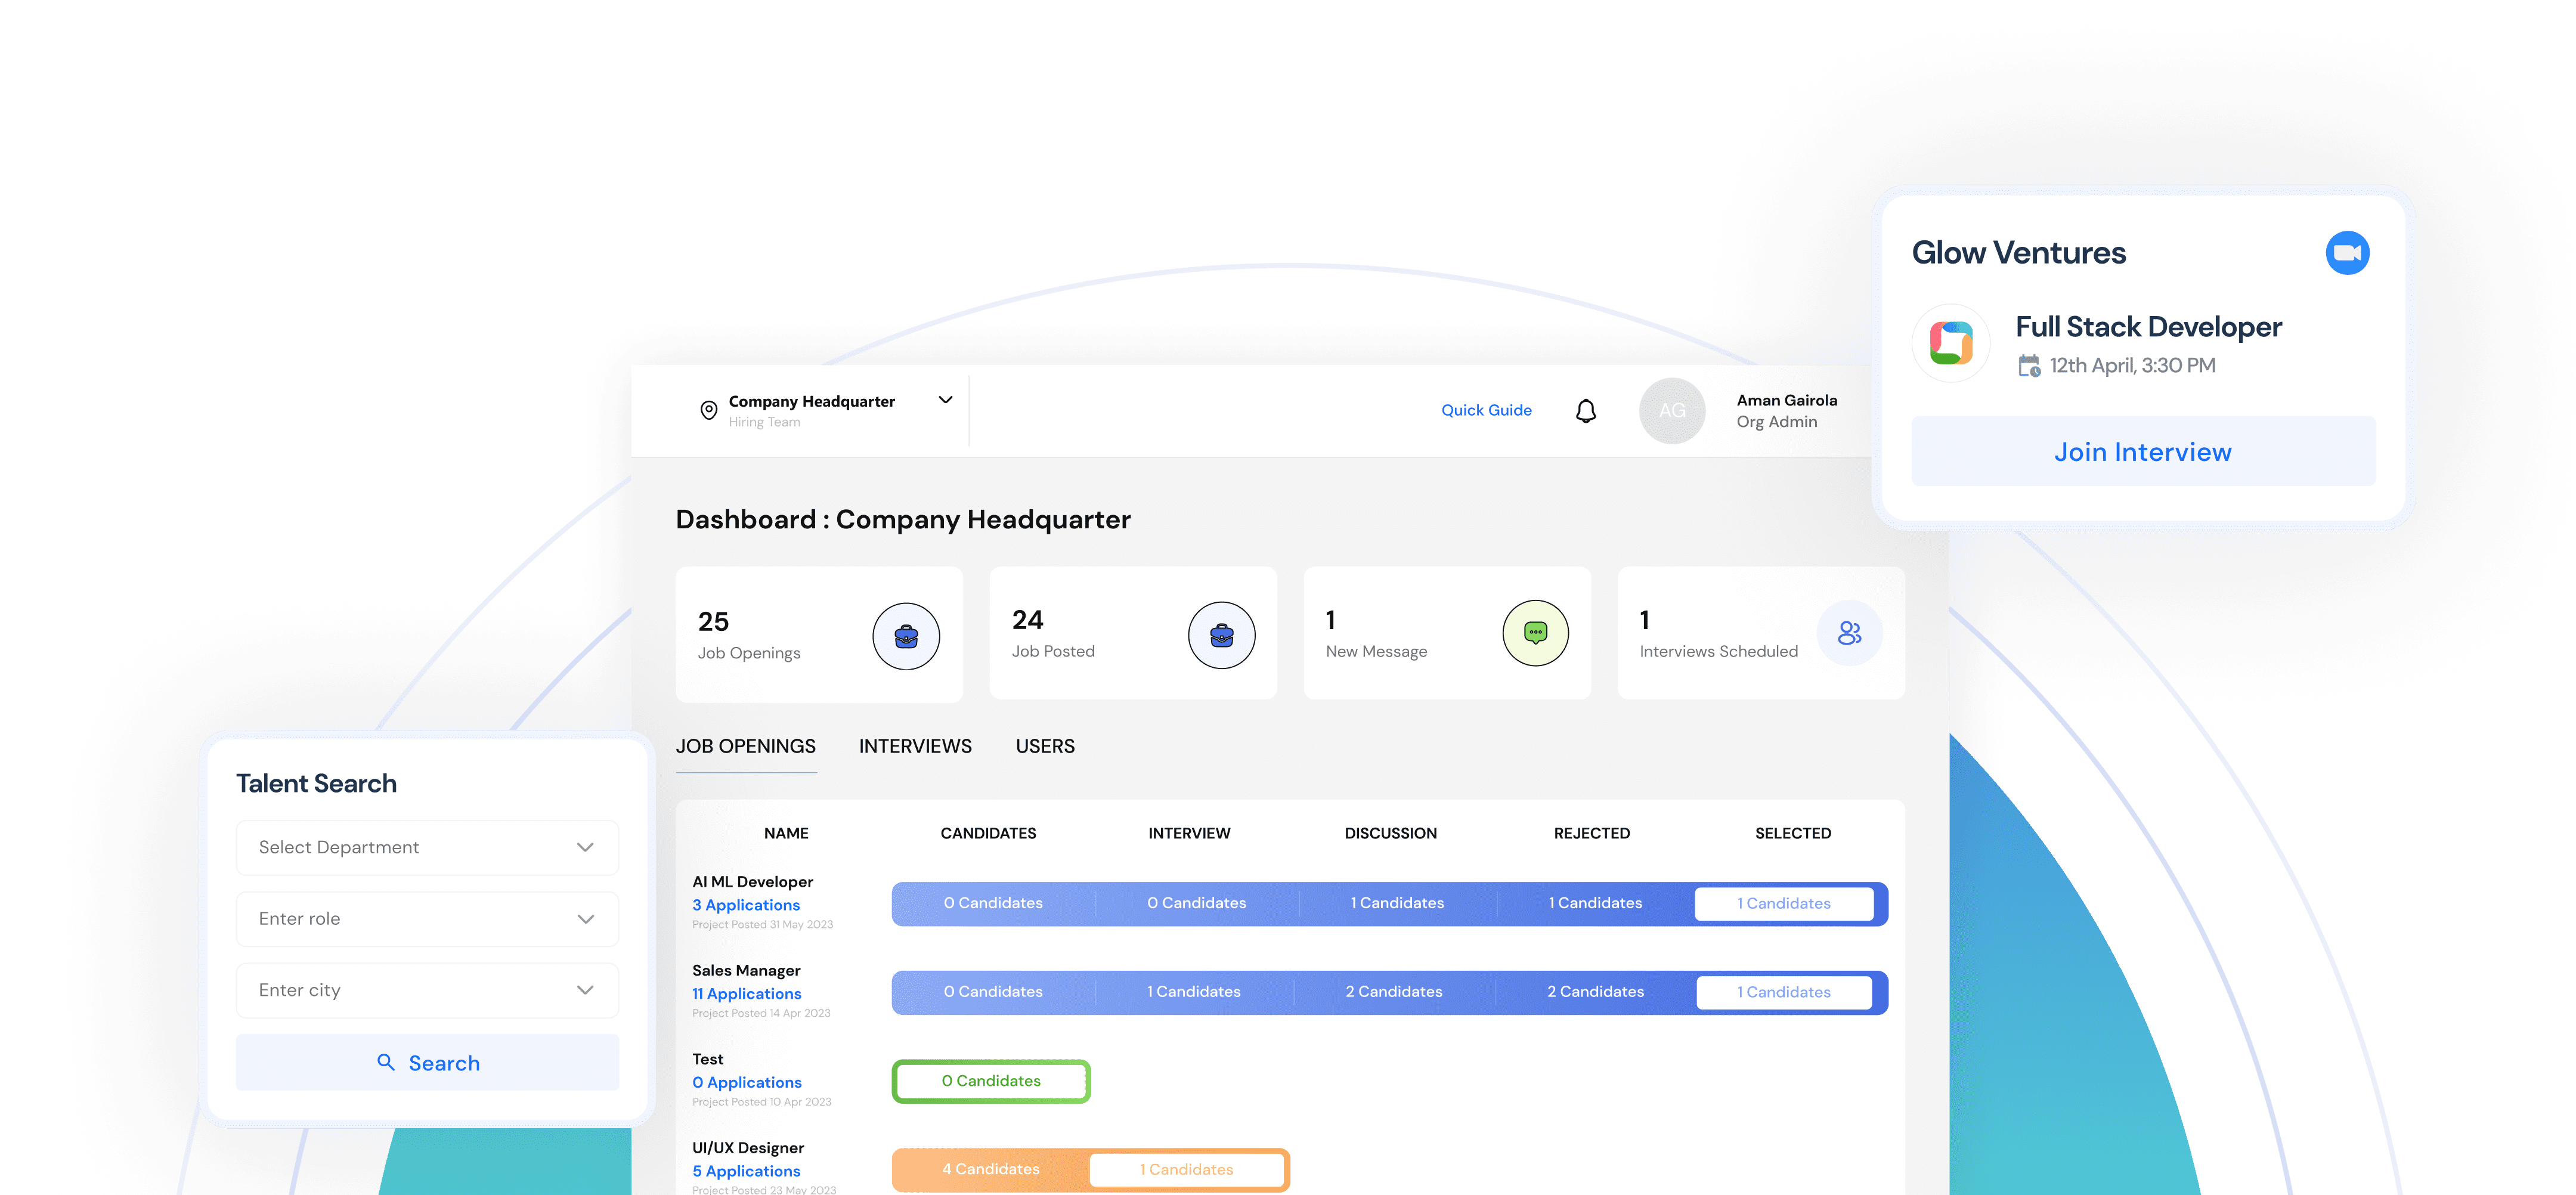This screenshot has height=1195, width=2576.
Task: Click the AG user avatar
Action: (x=1671, y=410)
